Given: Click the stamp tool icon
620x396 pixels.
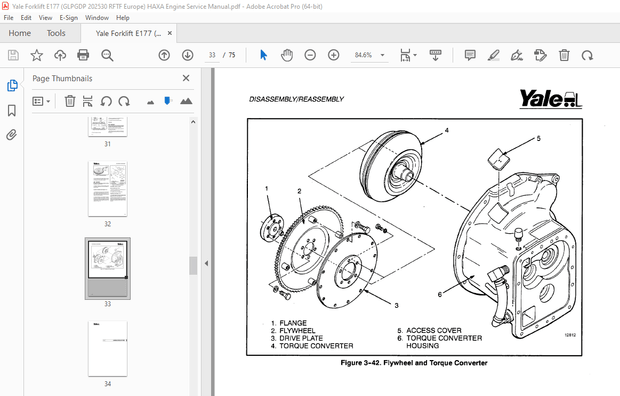Looking at the screenshot, I should (540, 55).
